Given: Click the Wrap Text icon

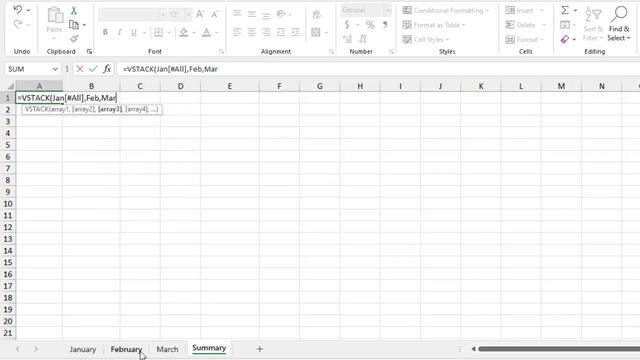Looking at the screenshot, I should [316, 15].
